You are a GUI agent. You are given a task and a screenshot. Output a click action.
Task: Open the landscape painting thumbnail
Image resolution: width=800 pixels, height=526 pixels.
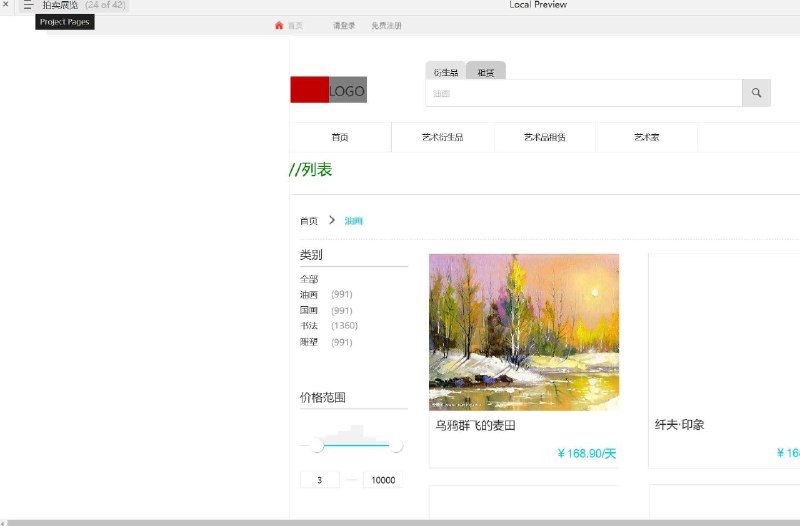click(x=524, y=332)
